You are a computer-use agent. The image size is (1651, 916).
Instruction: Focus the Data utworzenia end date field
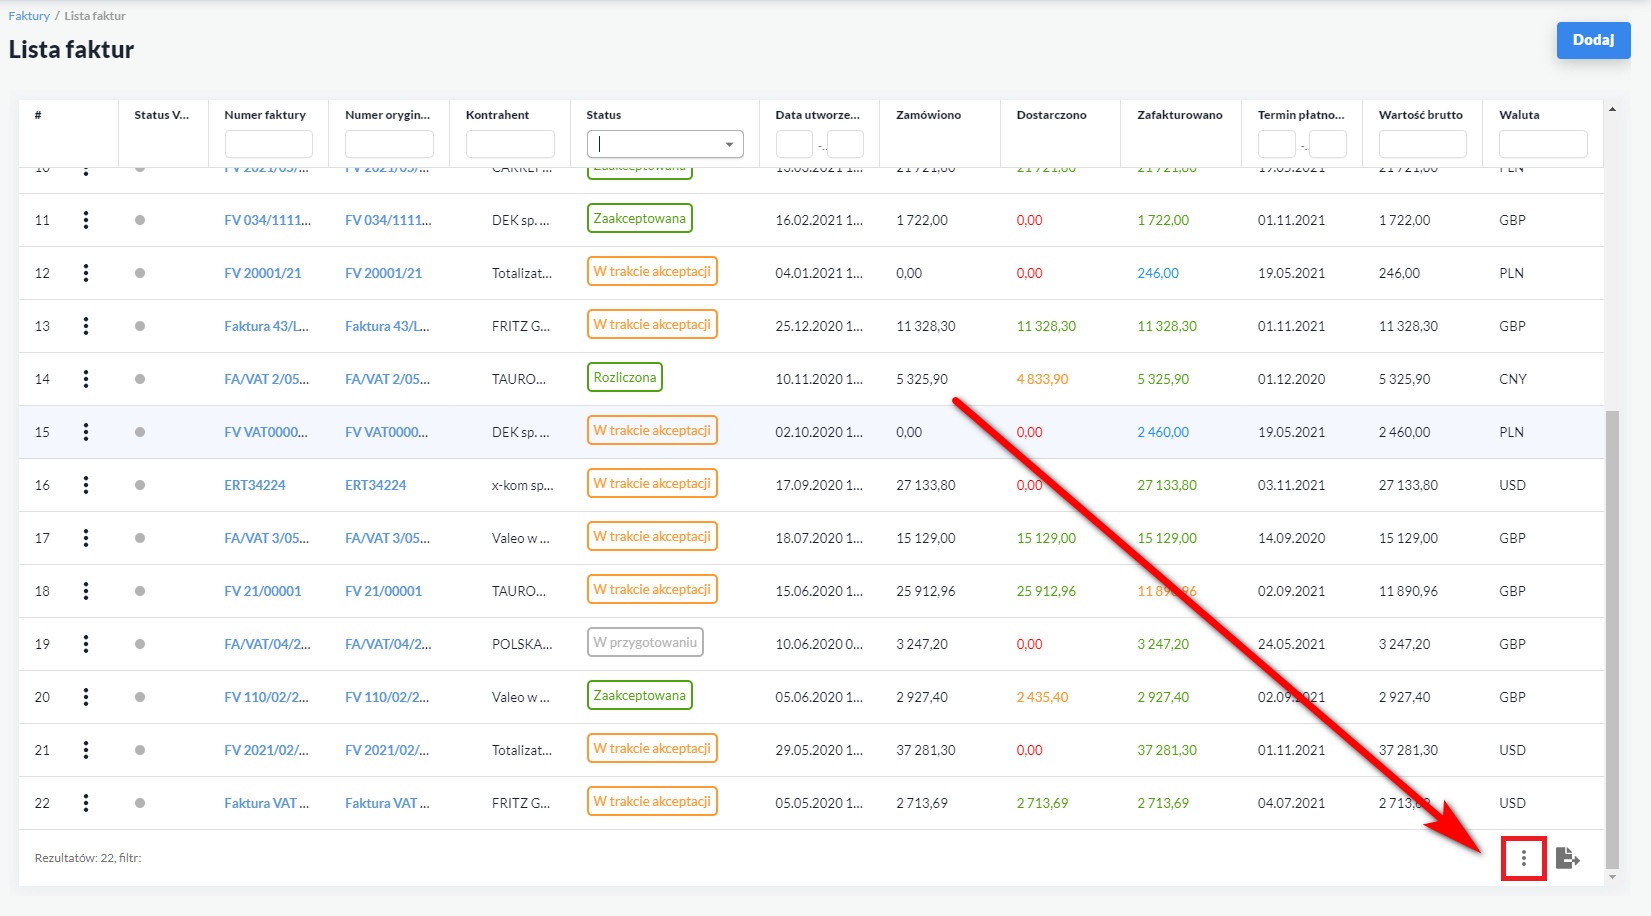846,144
